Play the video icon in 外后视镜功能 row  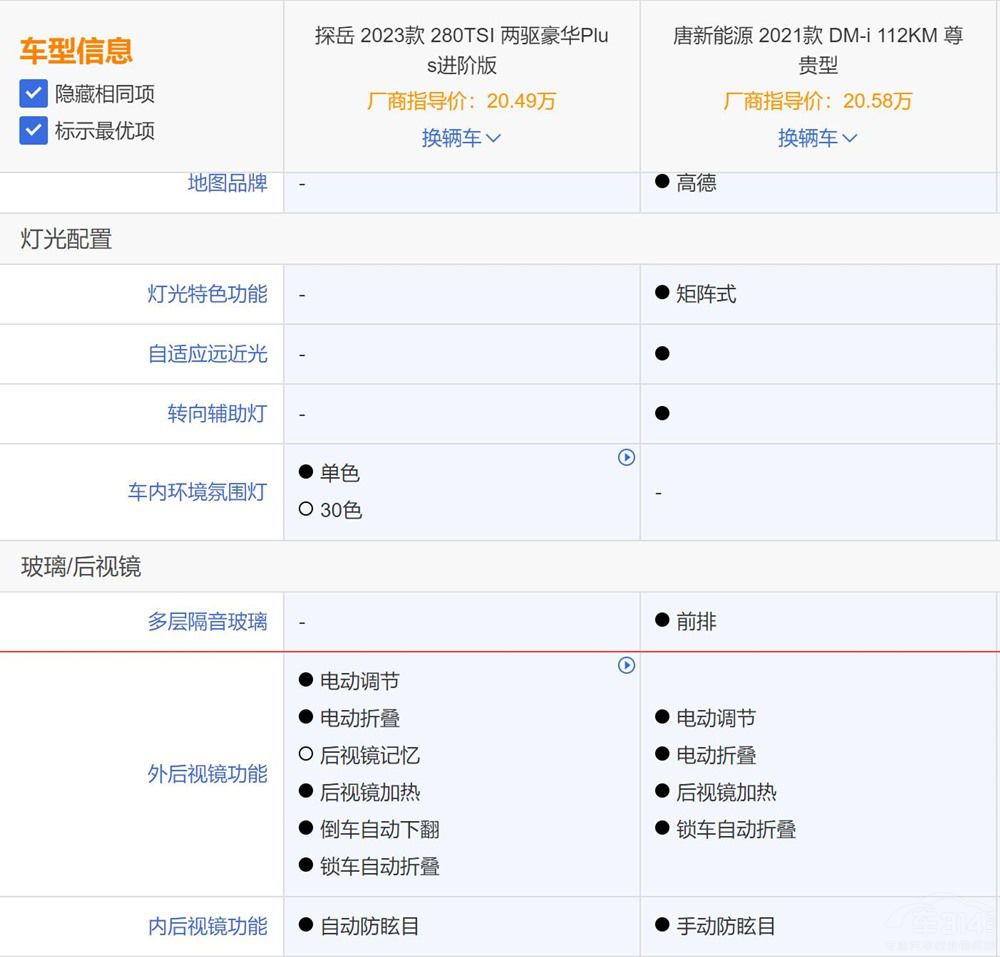click(626, 665)
